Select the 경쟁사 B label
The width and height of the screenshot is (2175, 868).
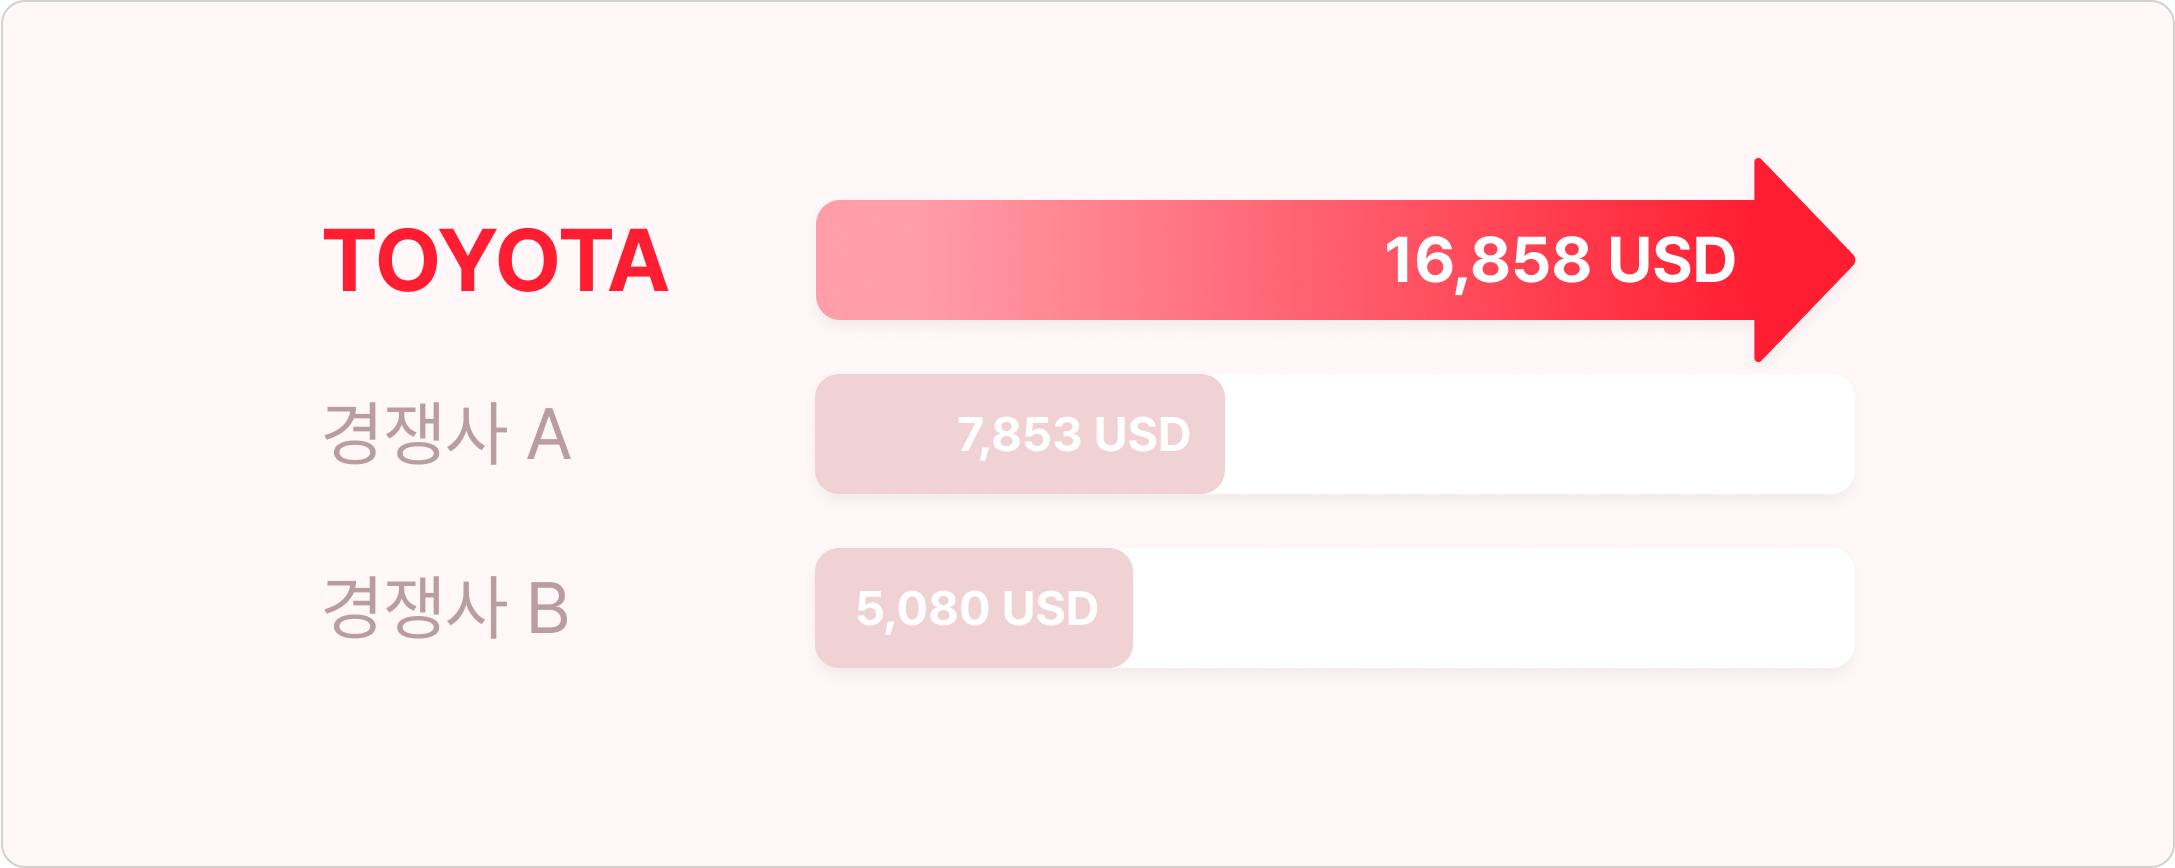pos(446,608)
